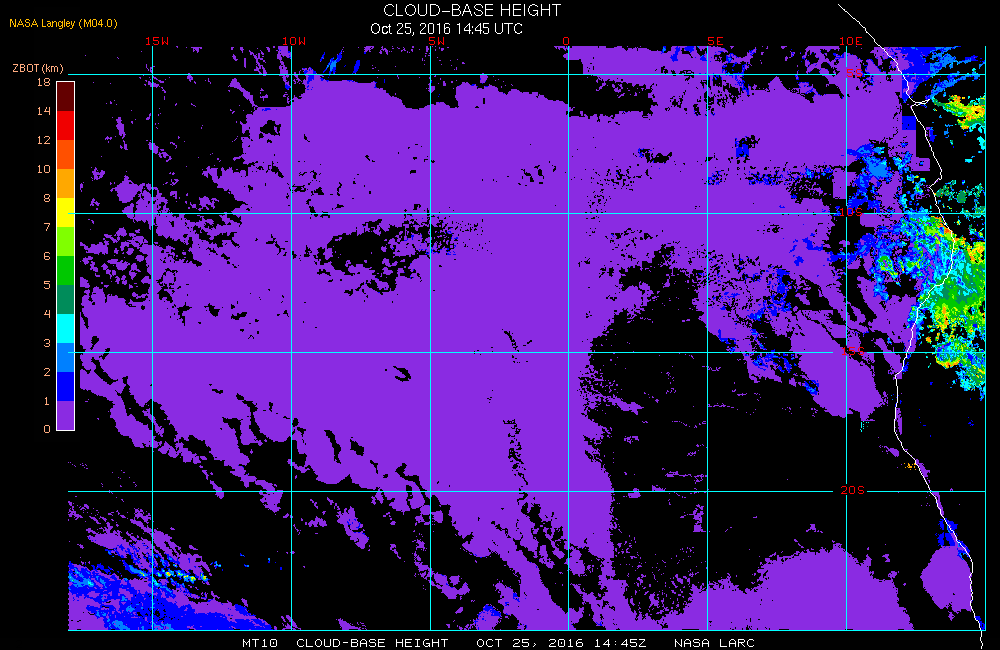The width and height of the screenshot is (1000, 650).
Task: Click the colorbar tick value 8
Action: coord(47,198)
